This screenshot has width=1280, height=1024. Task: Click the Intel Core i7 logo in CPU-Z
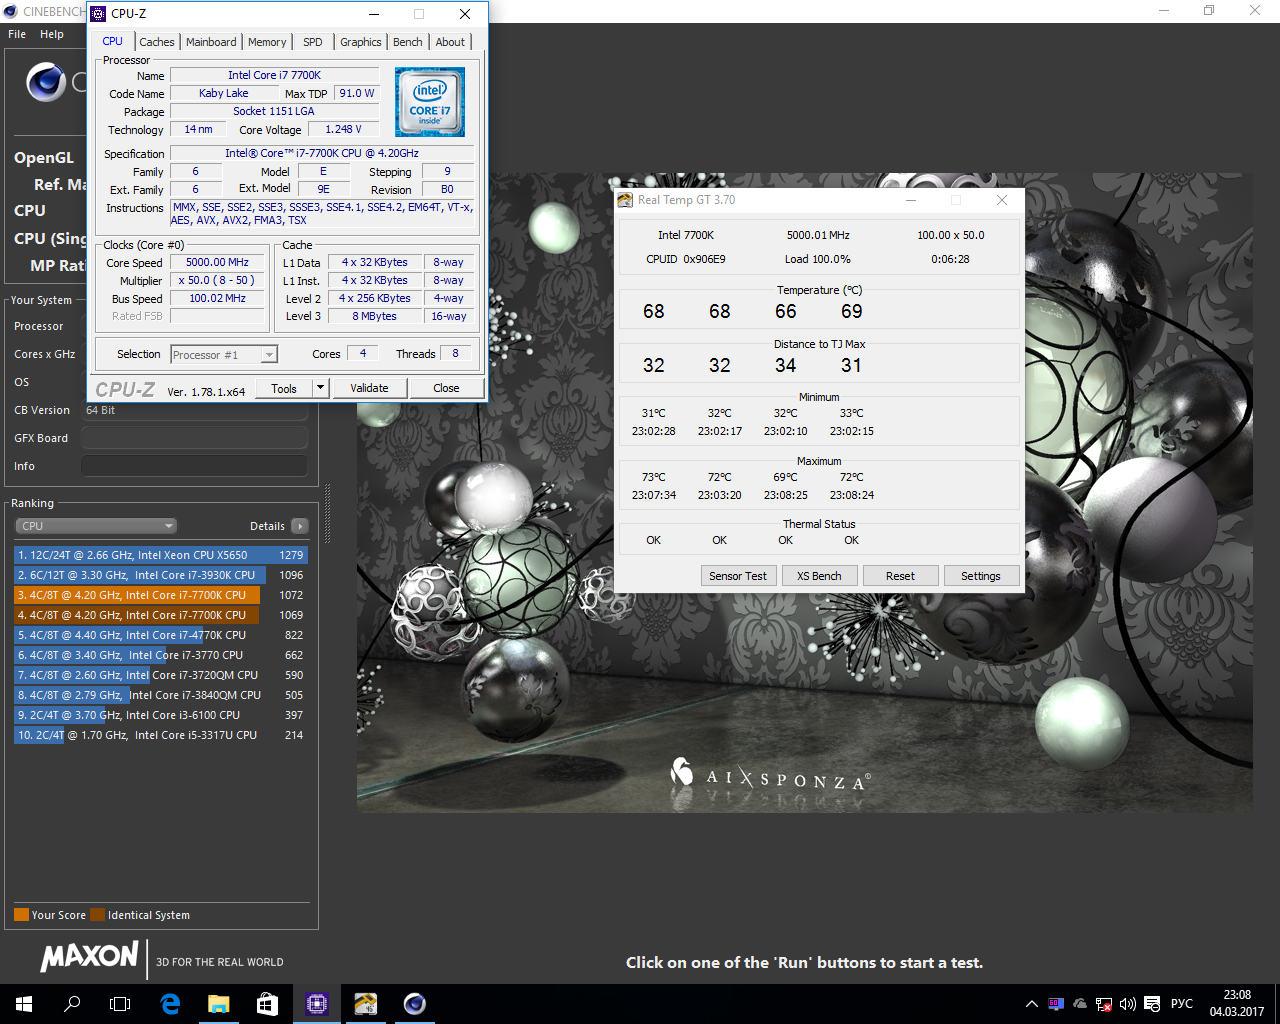[x=430, y=102]
